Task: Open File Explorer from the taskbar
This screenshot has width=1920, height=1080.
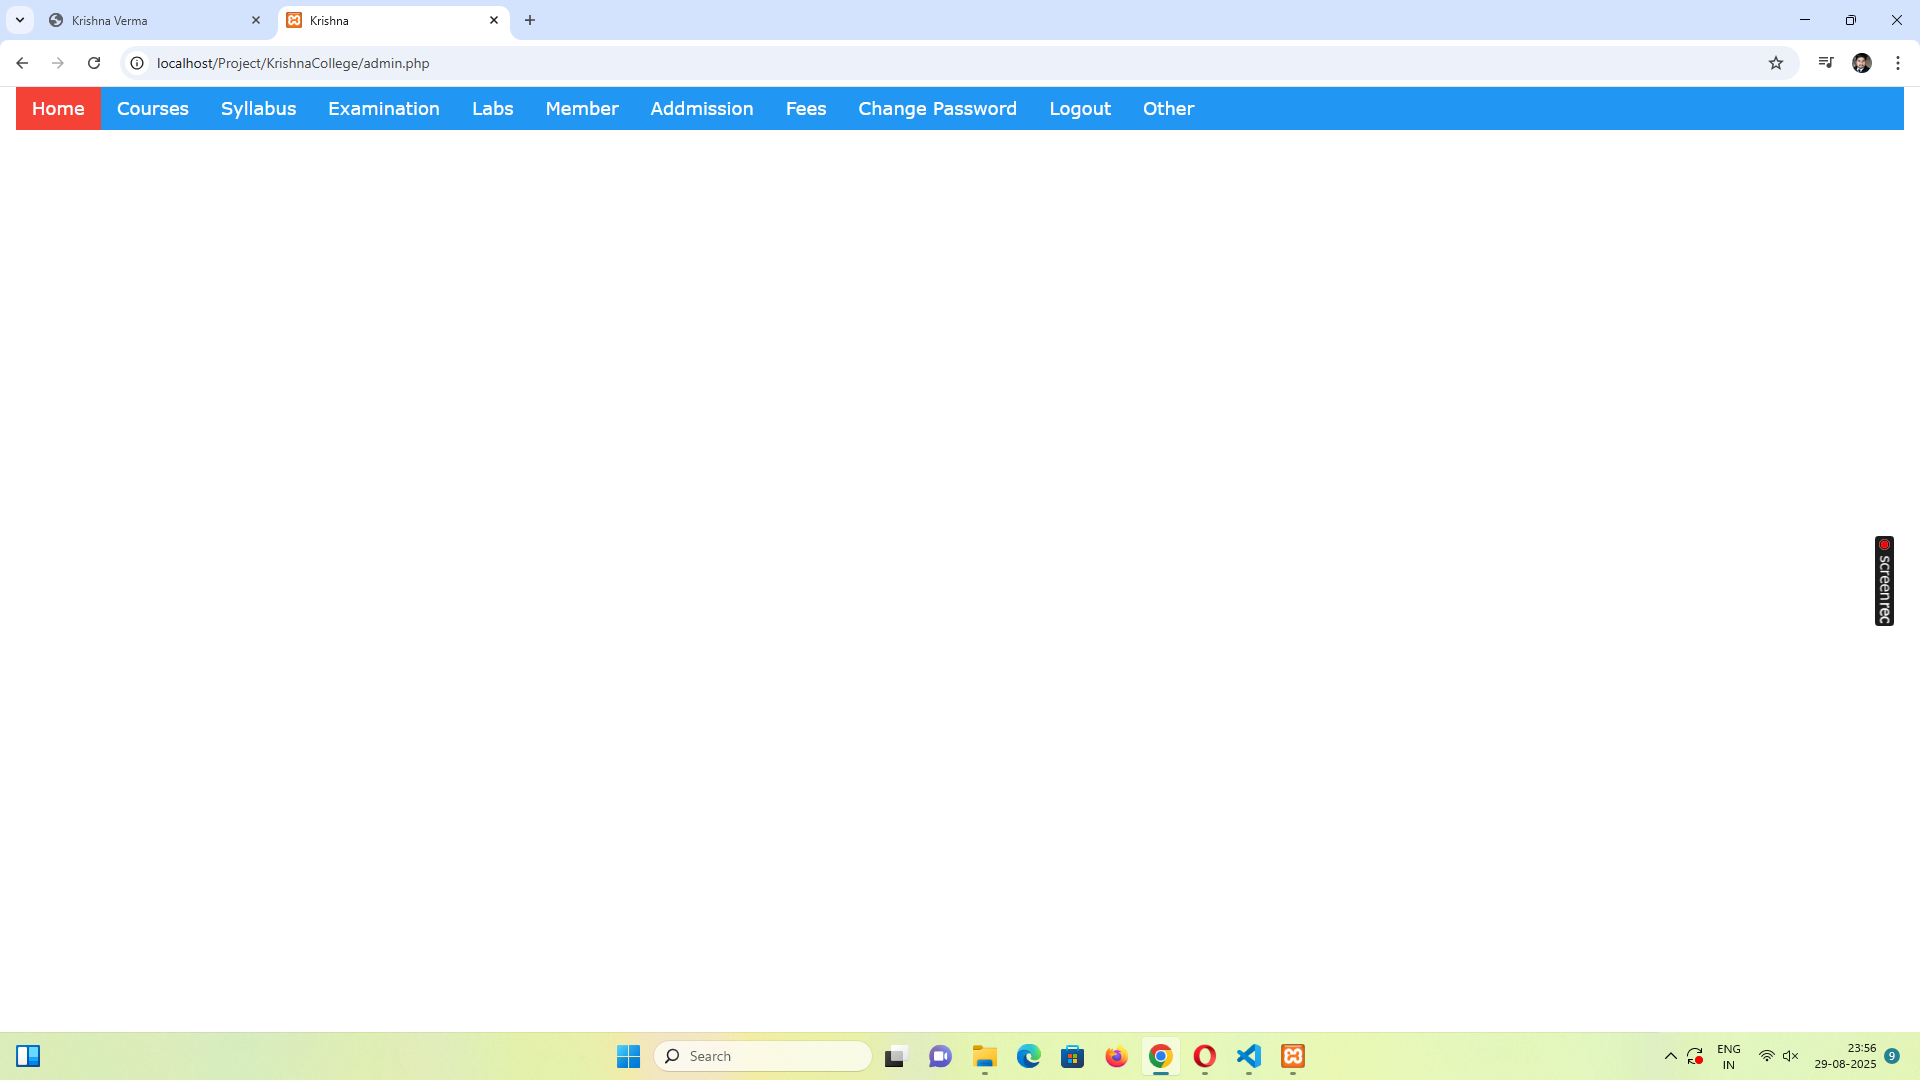Action: tap(985, 1056)
